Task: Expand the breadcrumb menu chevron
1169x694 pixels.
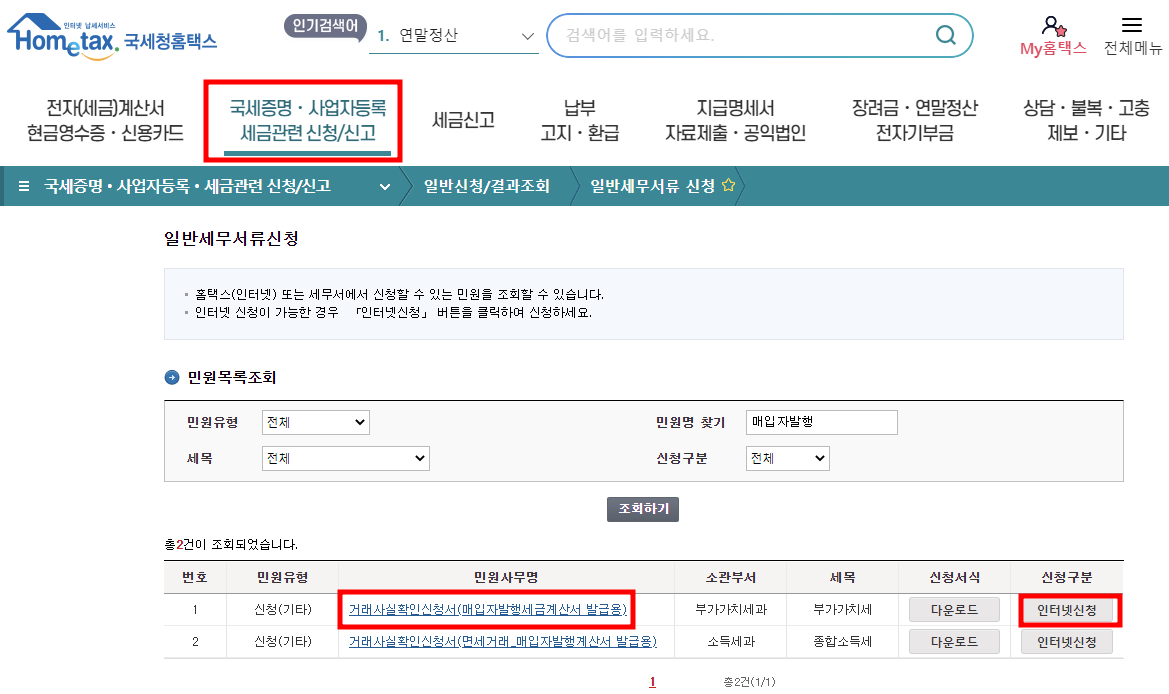Action: tap(386, 186)
